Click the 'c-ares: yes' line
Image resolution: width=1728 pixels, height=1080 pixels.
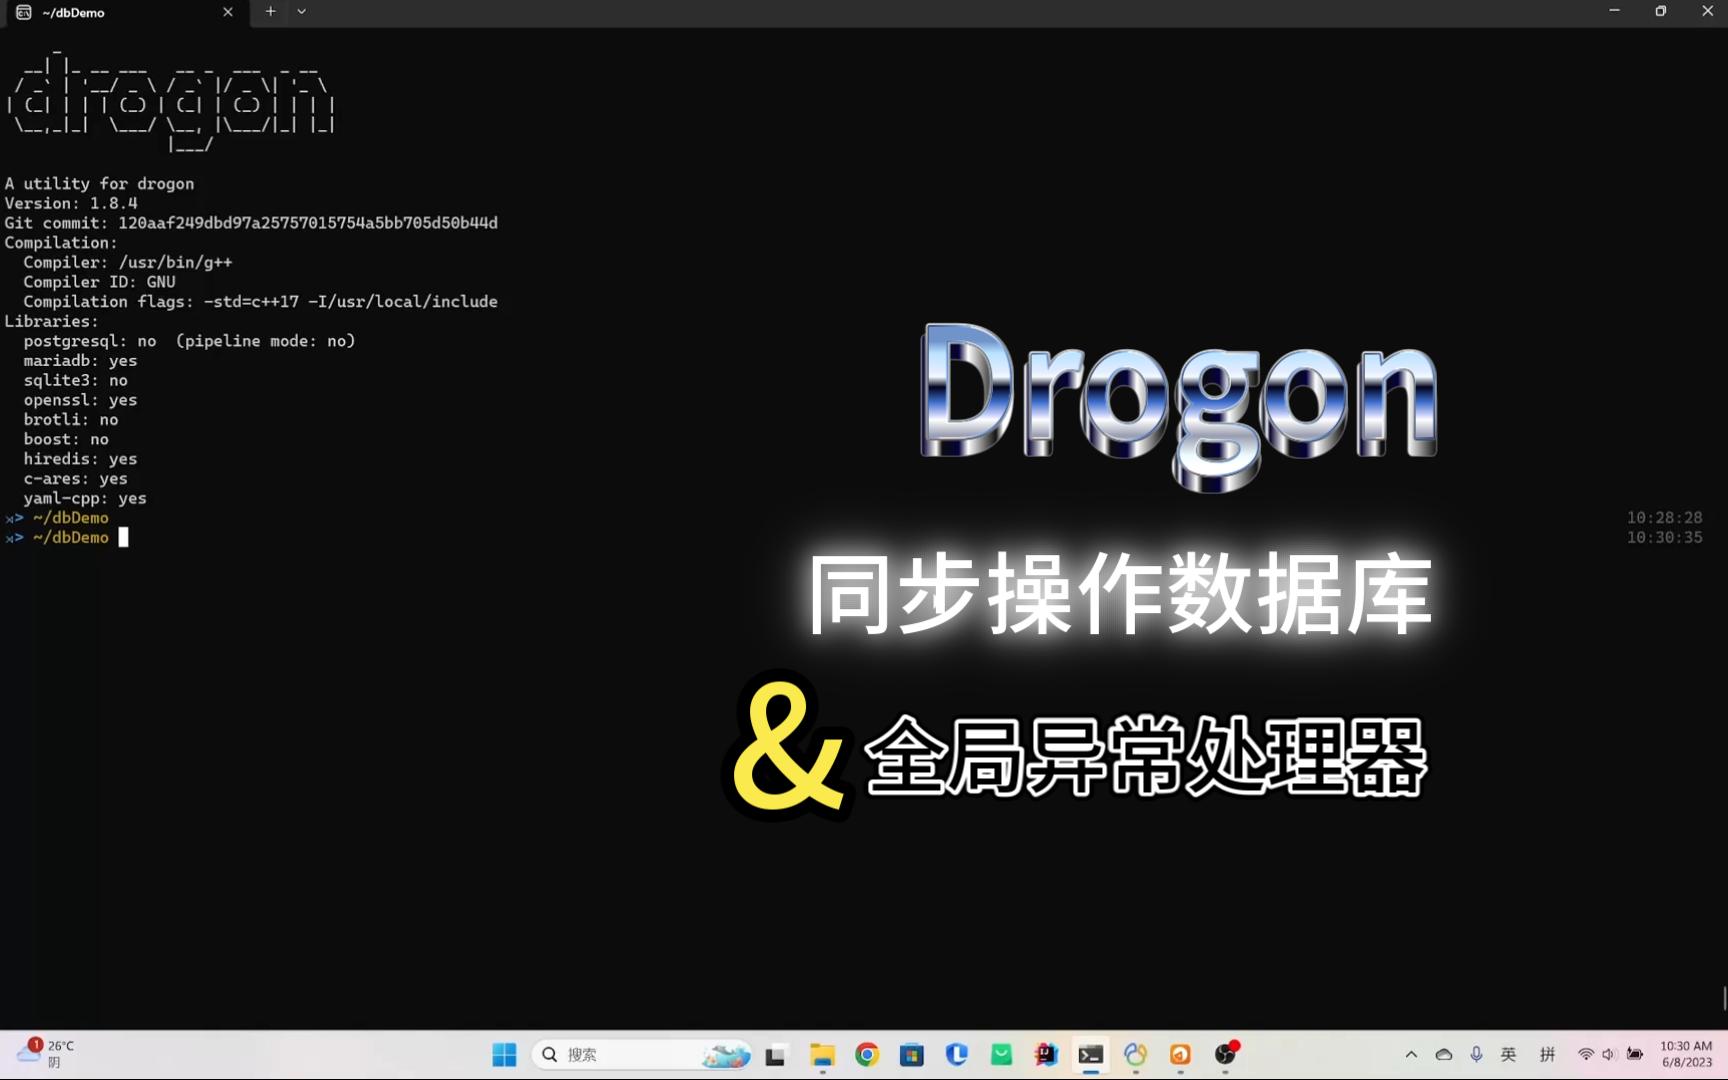76,479
